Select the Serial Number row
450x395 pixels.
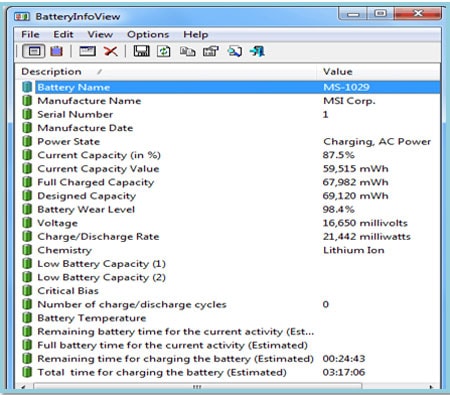coord(228,114)
